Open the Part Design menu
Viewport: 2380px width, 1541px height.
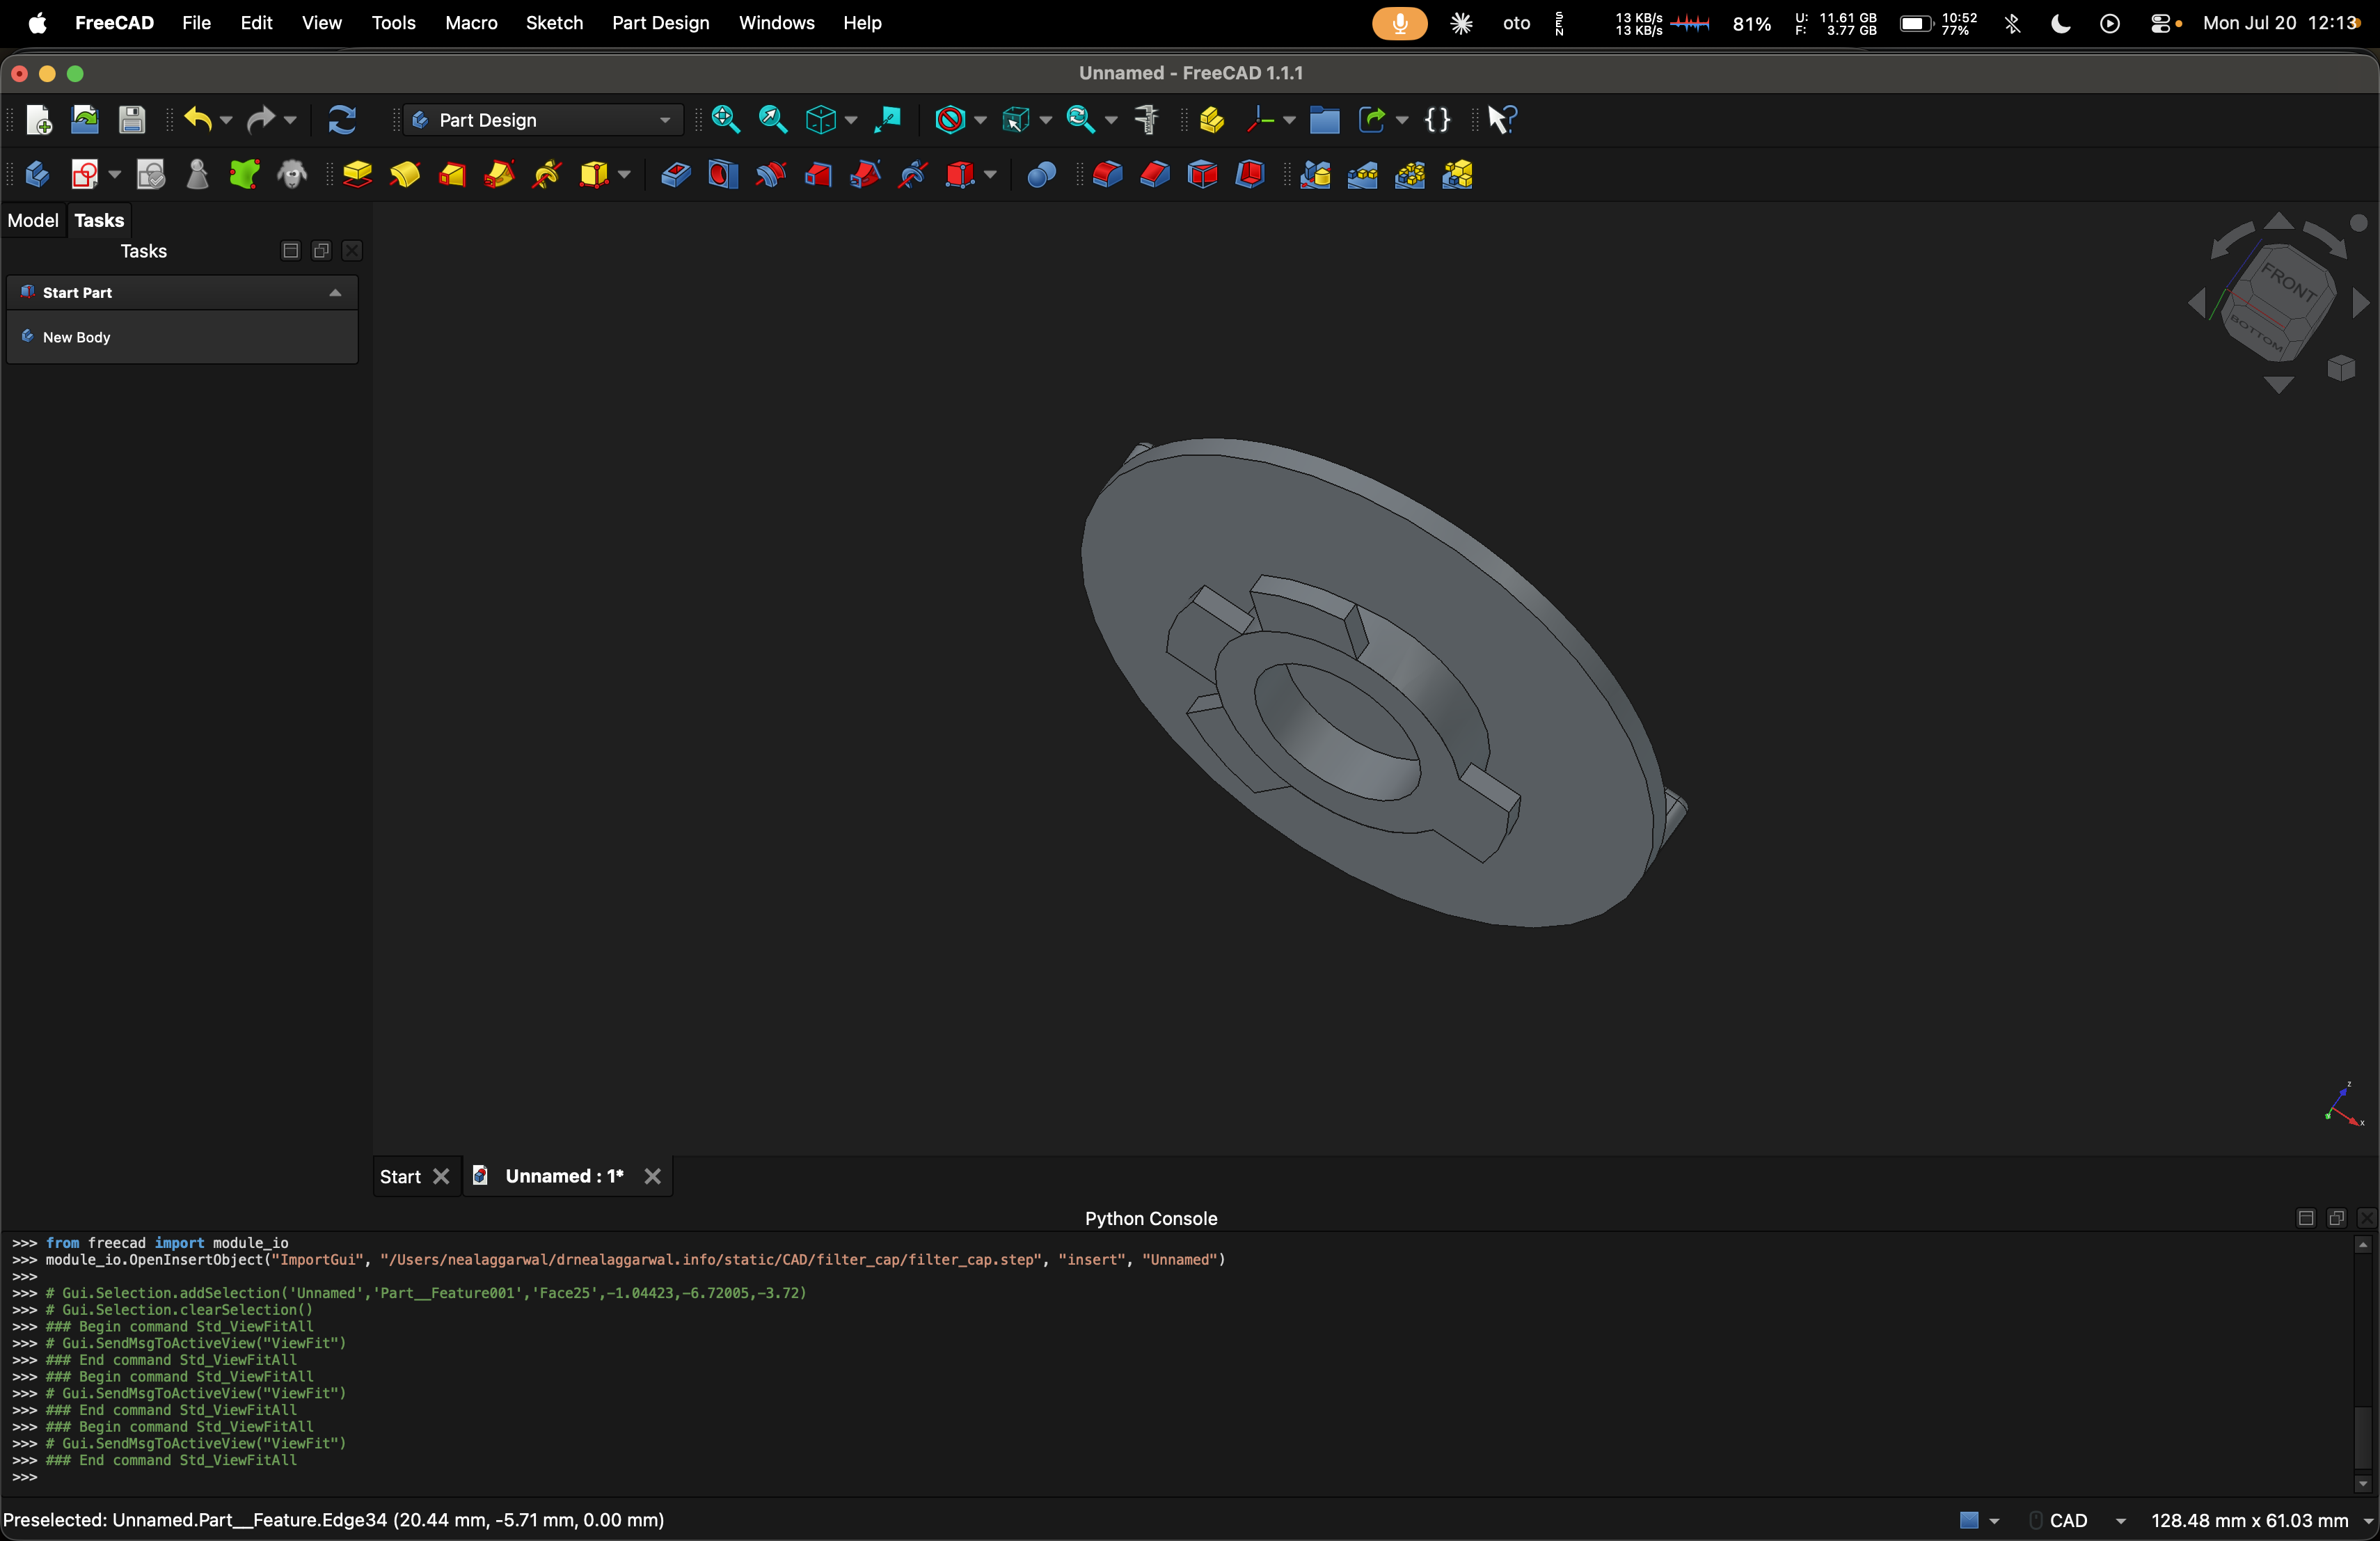(660, 22)
